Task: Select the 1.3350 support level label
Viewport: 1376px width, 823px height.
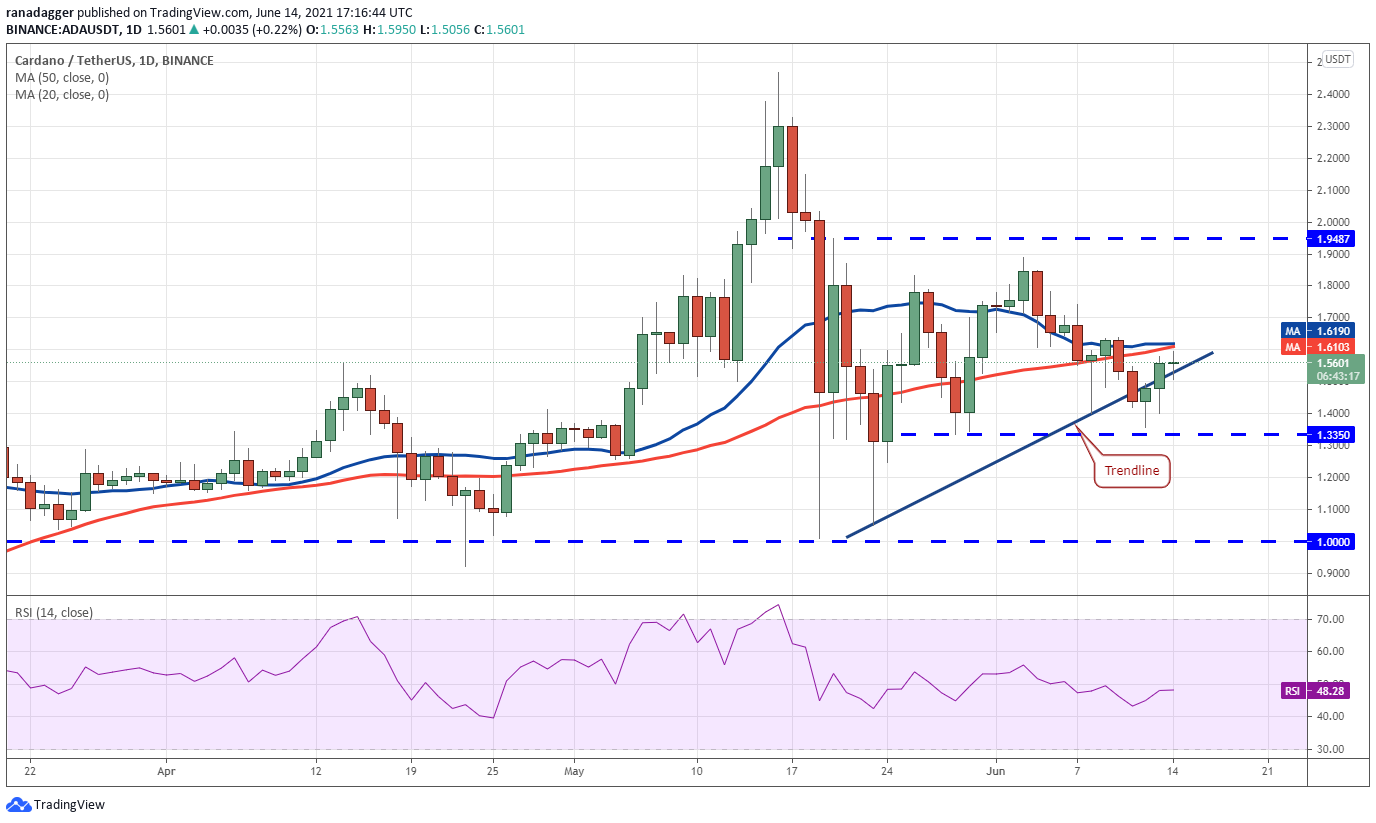Action: click(1329, 435)
